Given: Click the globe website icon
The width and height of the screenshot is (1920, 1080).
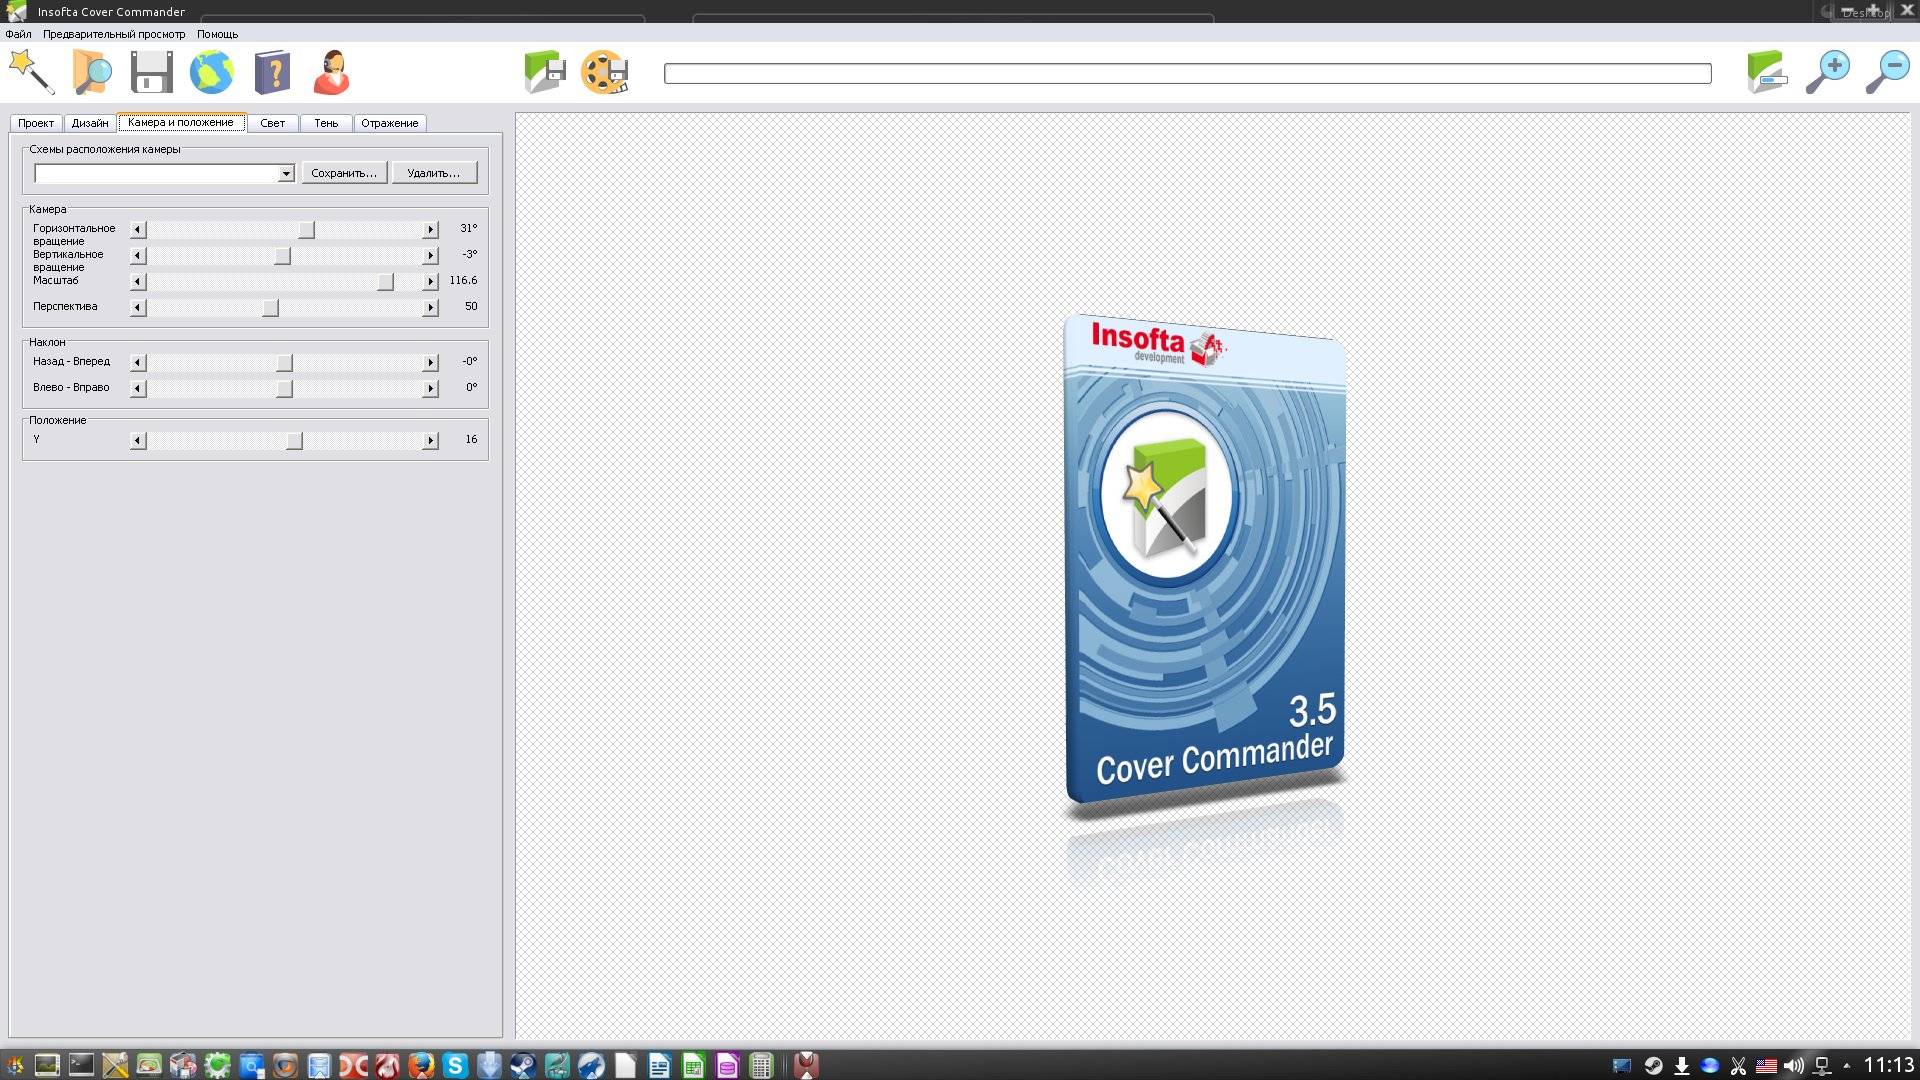Looking at the screenshot, I should coord(212,72).
